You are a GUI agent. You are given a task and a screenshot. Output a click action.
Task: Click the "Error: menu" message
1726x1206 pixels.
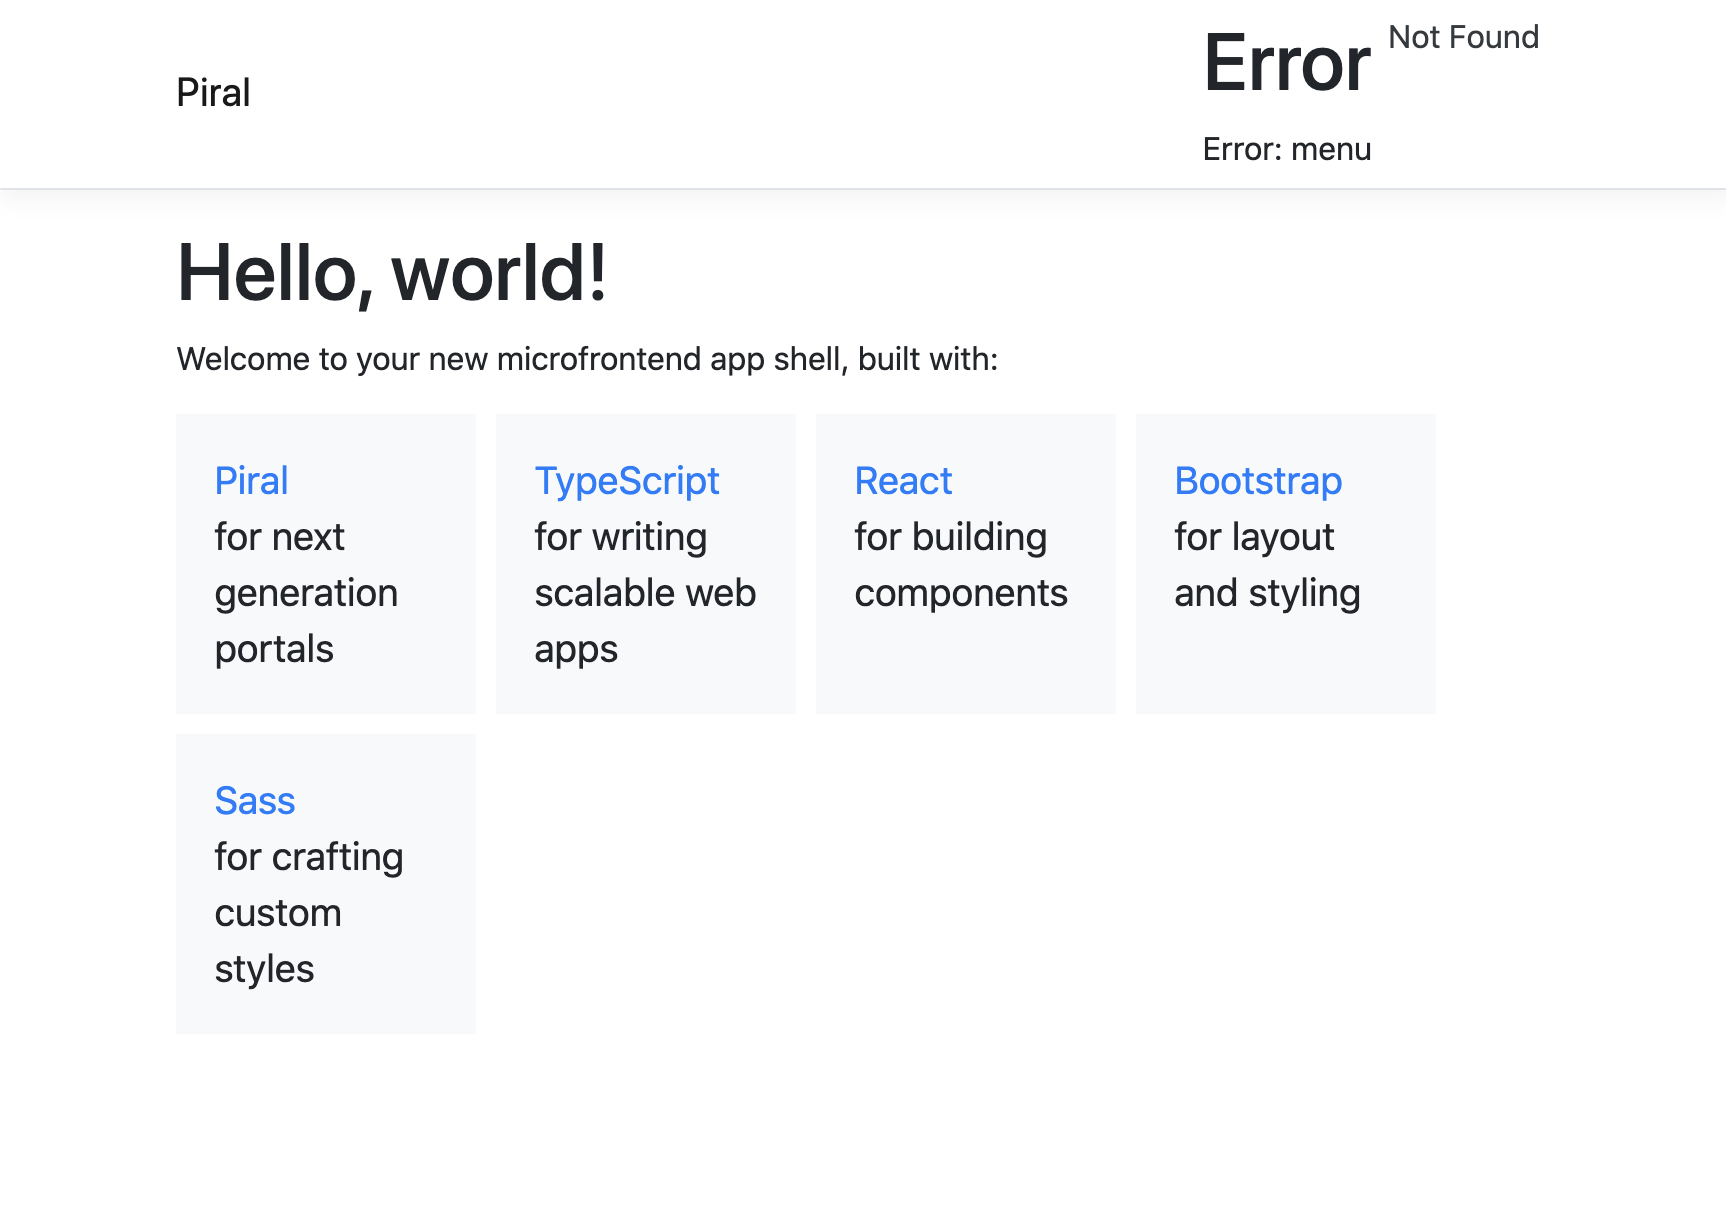(x=1287, y=149)
